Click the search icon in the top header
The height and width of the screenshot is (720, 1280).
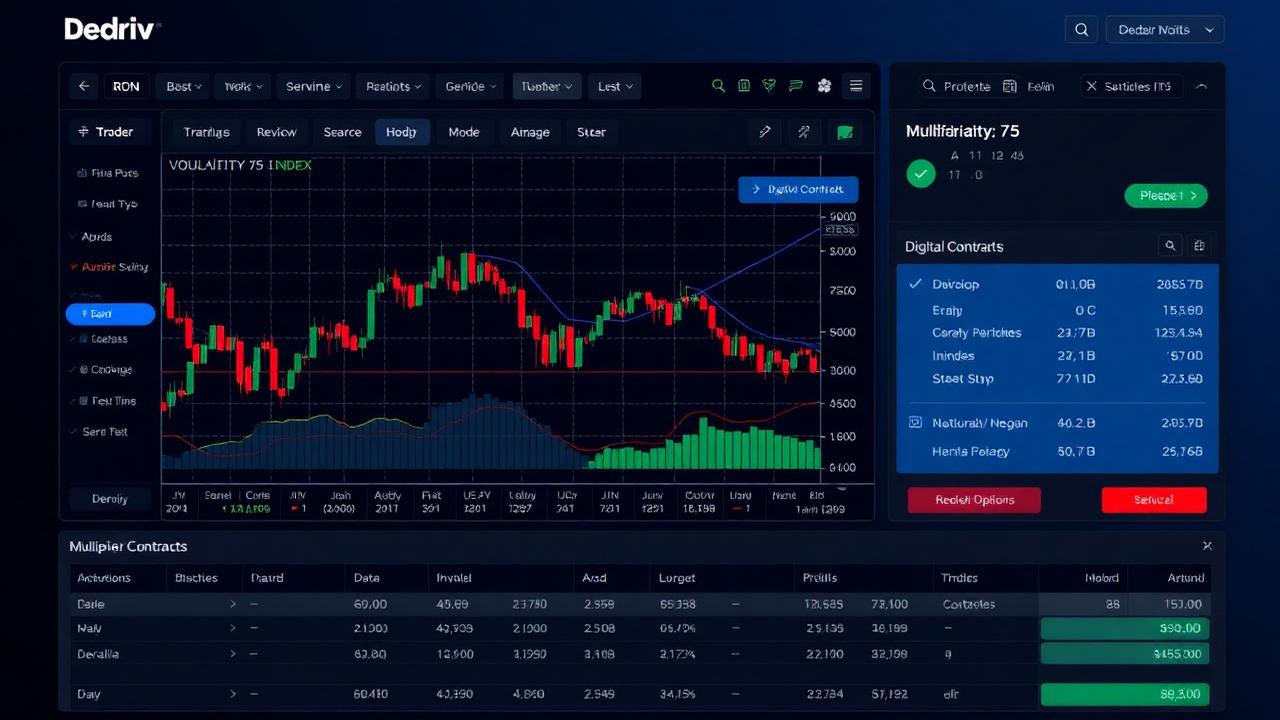(1081, 30)
